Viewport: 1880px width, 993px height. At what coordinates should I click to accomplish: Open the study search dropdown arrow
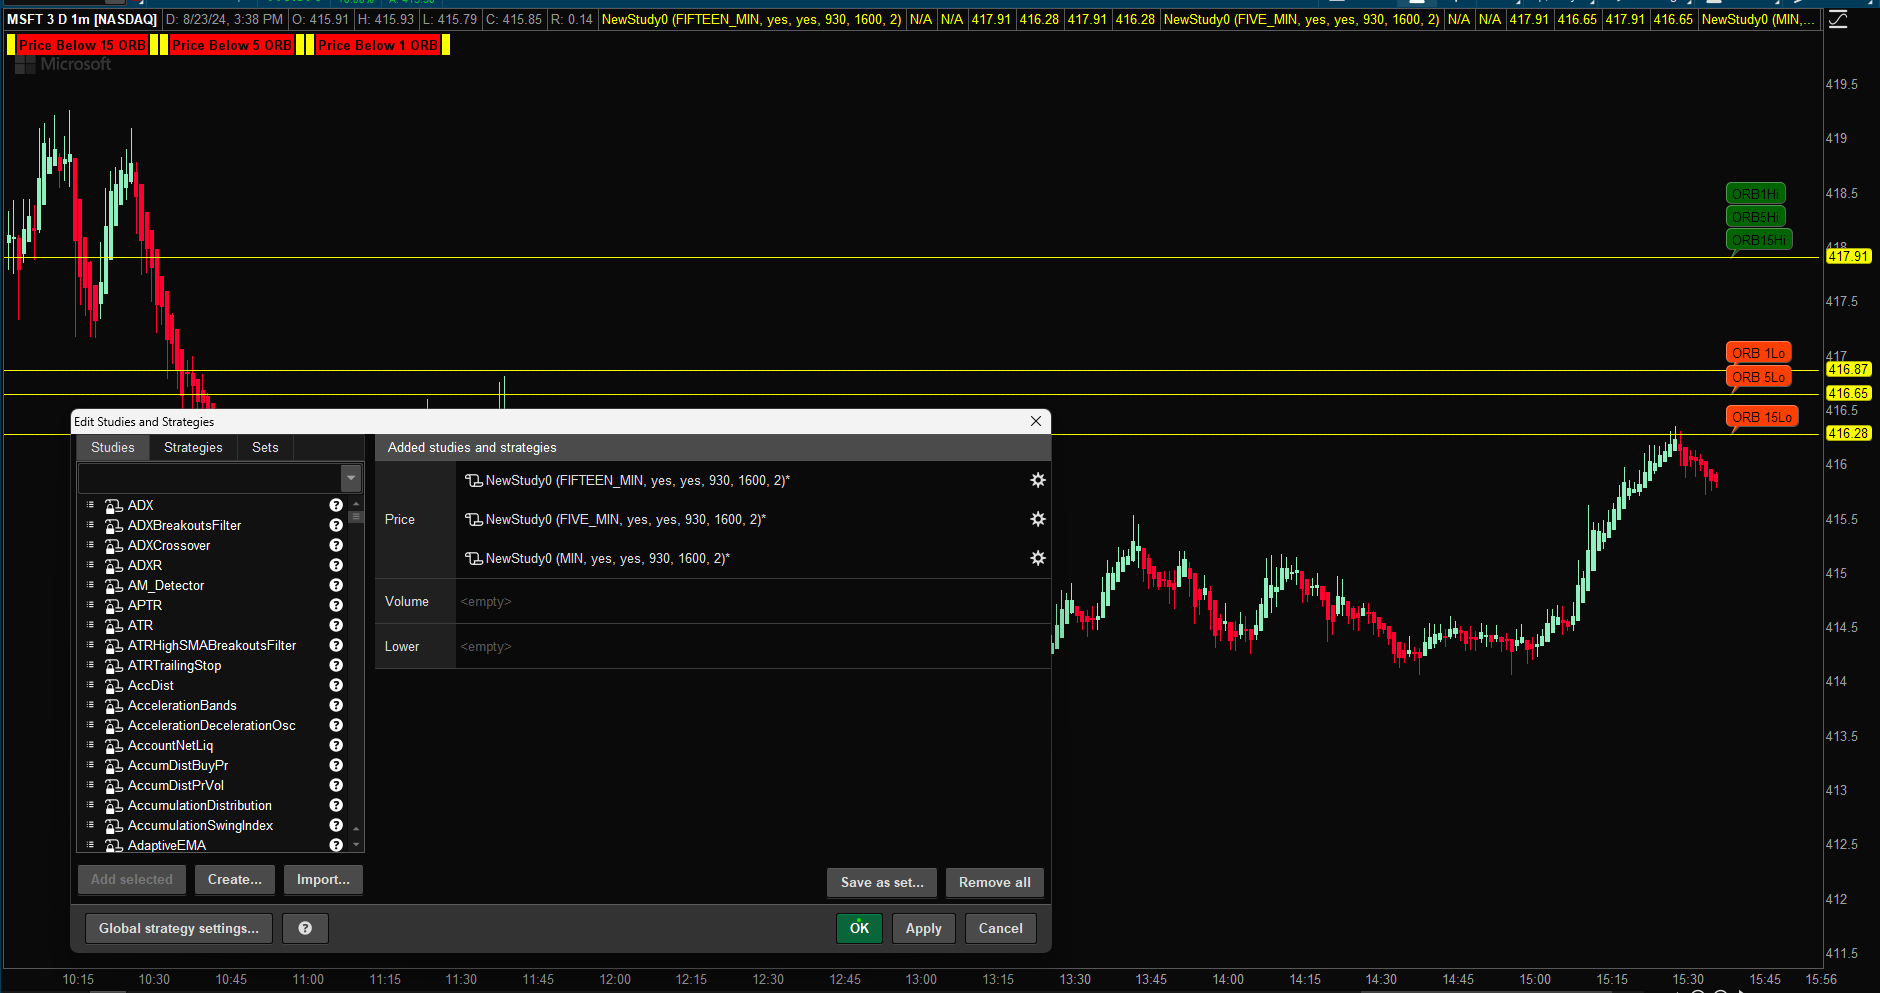coord(351,478)
